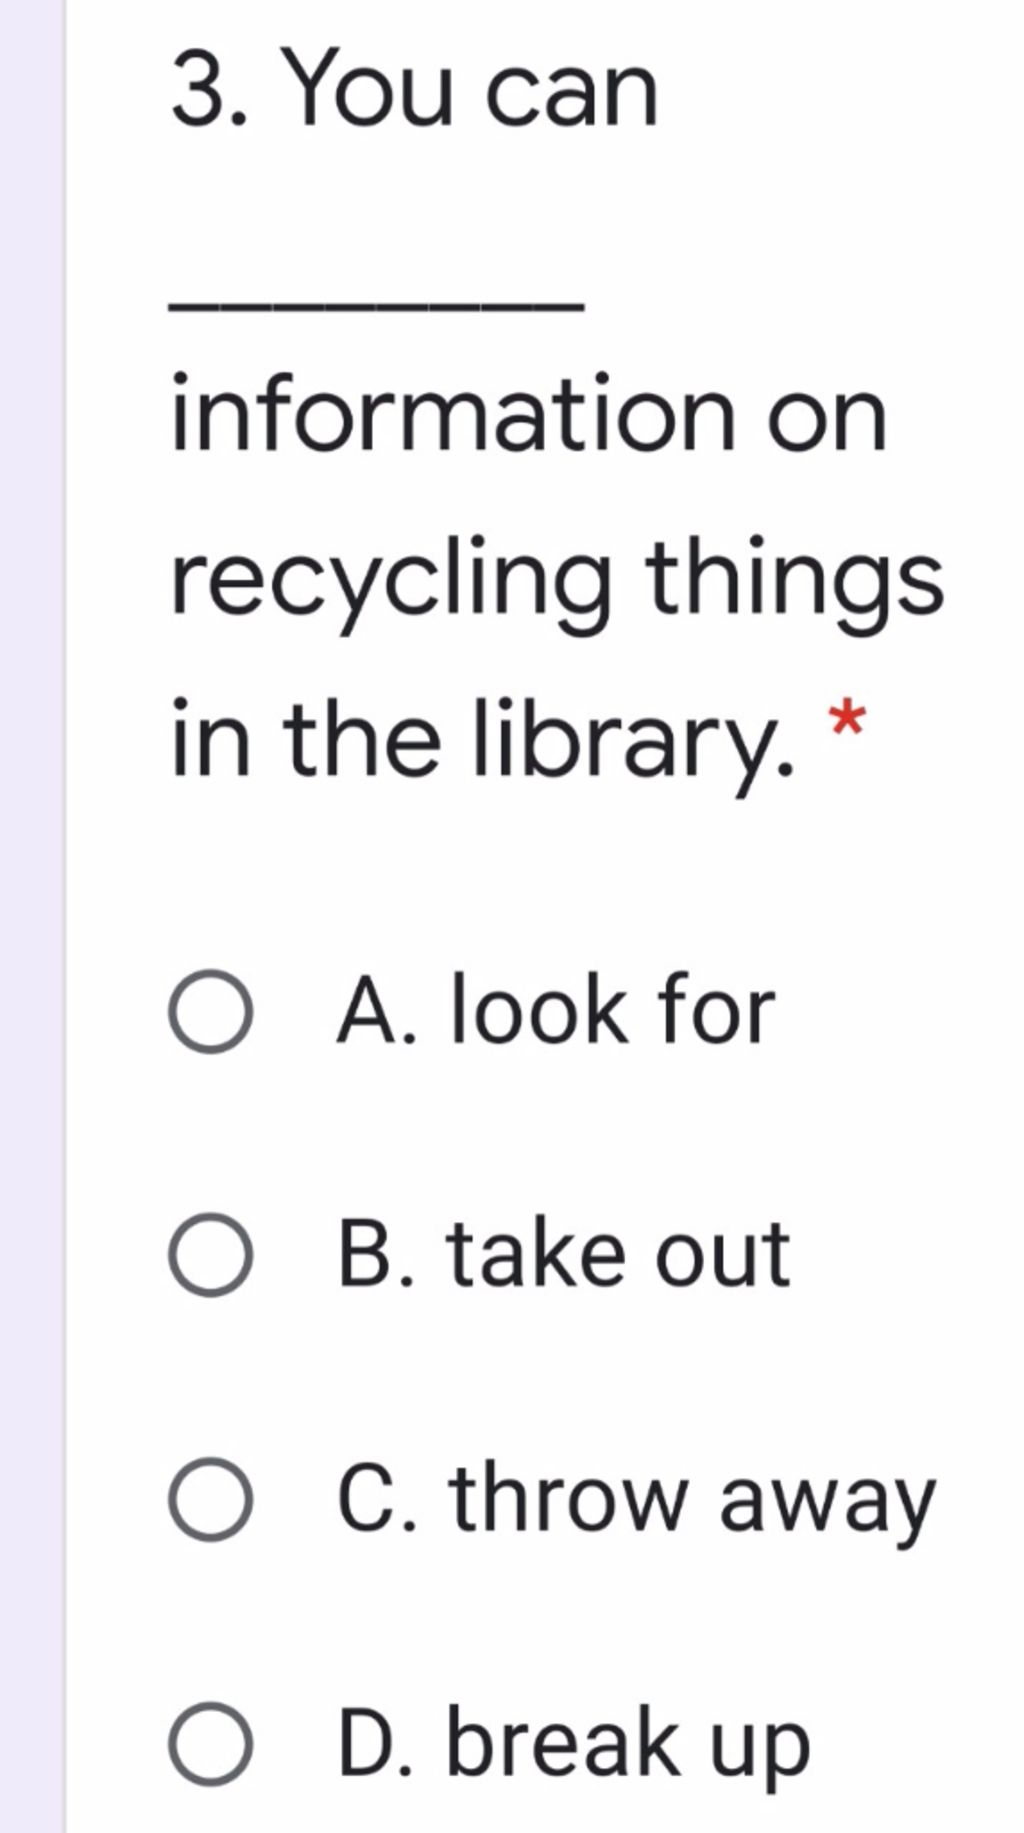Viewport: 1024px width, 1833px height.
Task: Choose the radio circle beside 'take out'
Action: [209, 1255]
